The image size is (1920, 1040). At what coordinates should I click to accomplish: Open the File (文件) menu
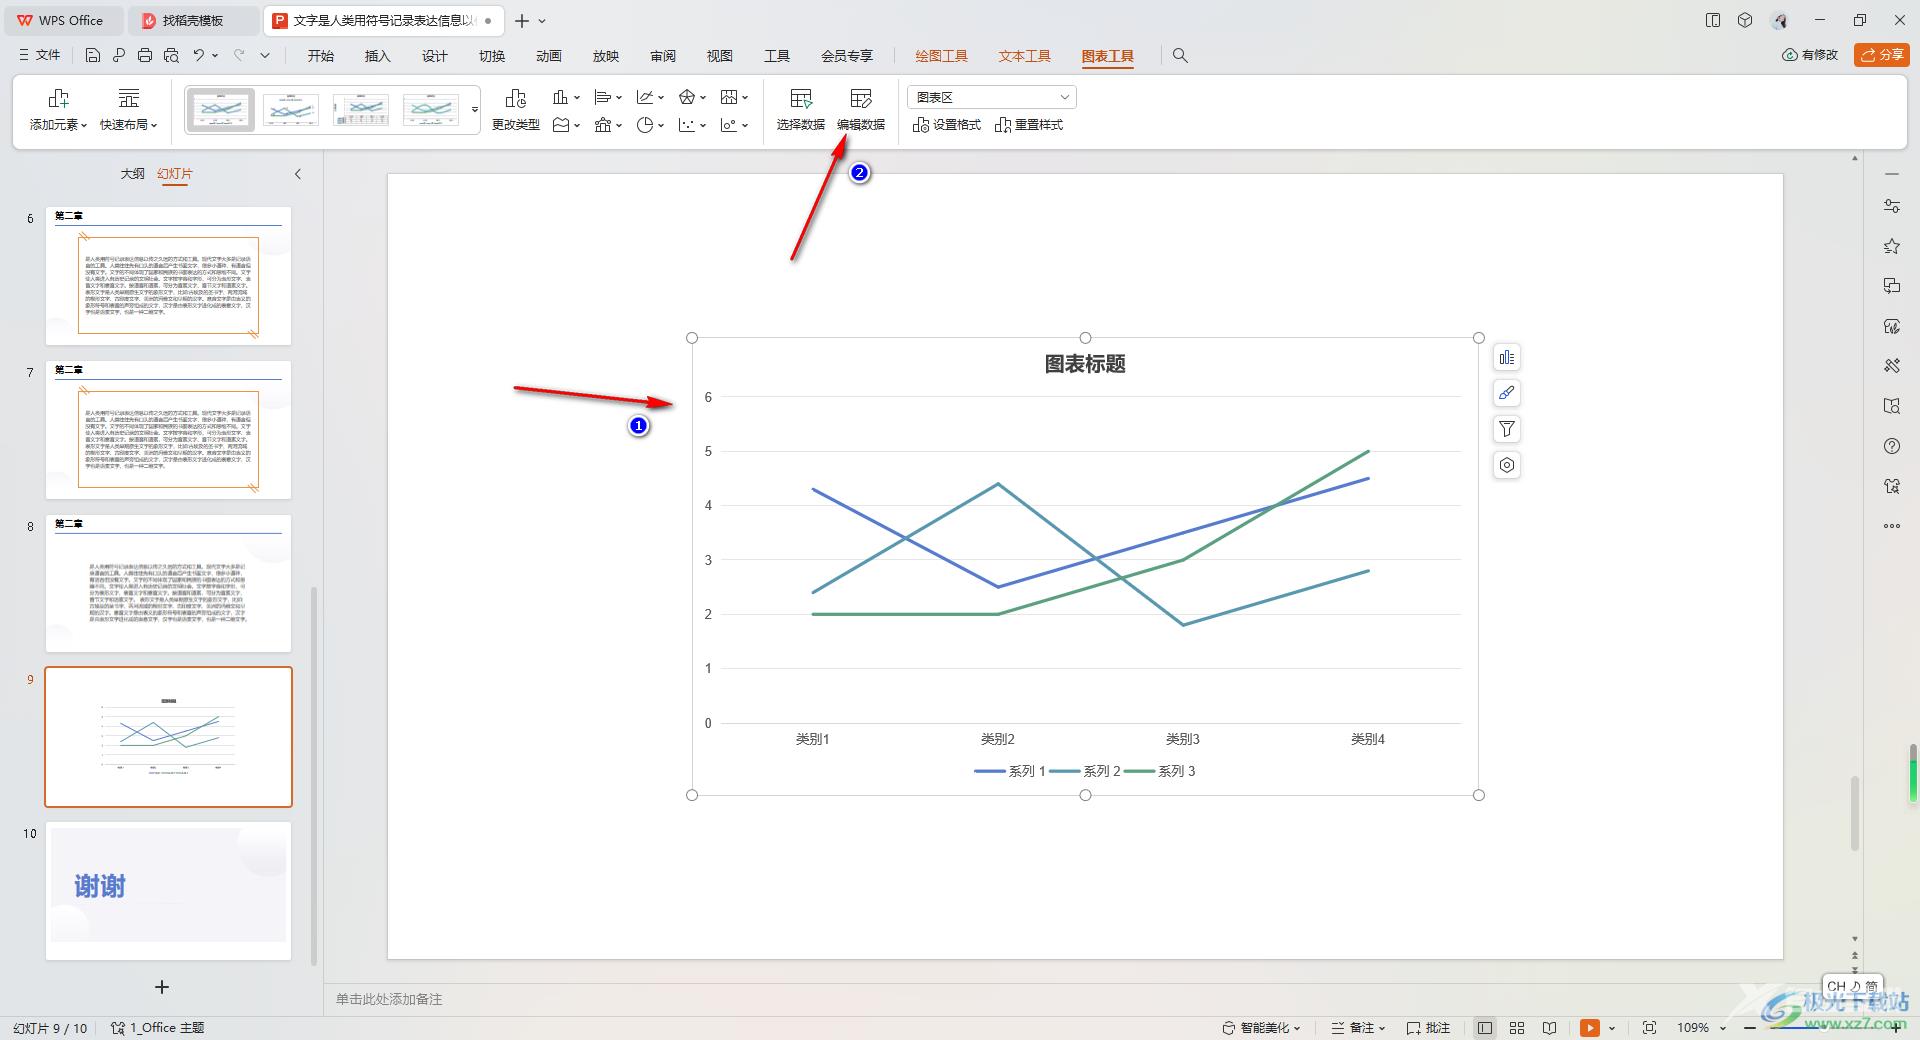click(x=40, y=55)
